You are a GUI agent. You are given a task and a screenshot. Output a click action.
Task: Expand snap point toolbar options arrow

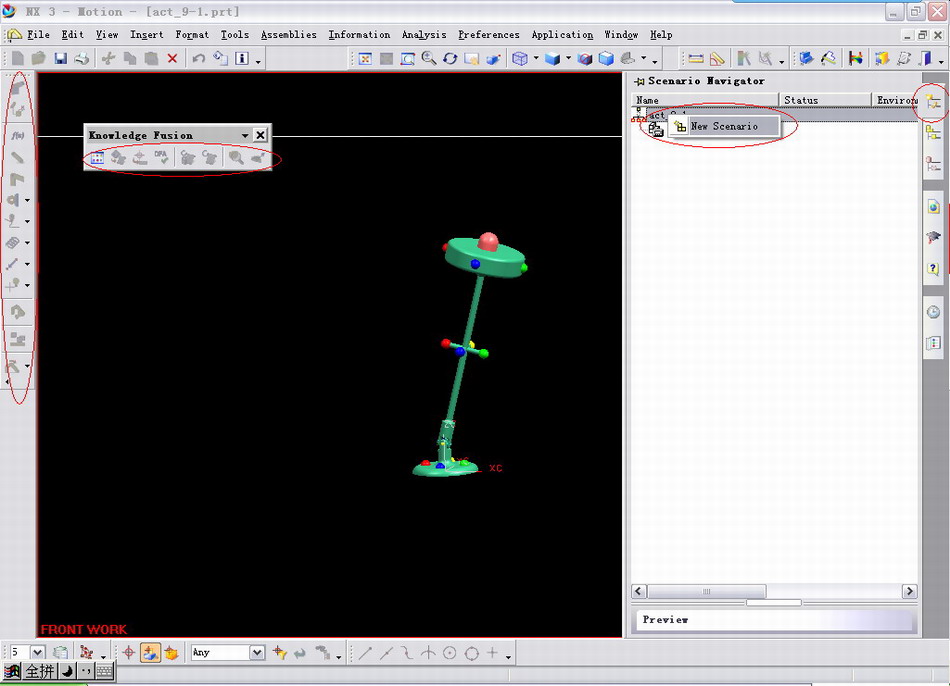[508, 656]
